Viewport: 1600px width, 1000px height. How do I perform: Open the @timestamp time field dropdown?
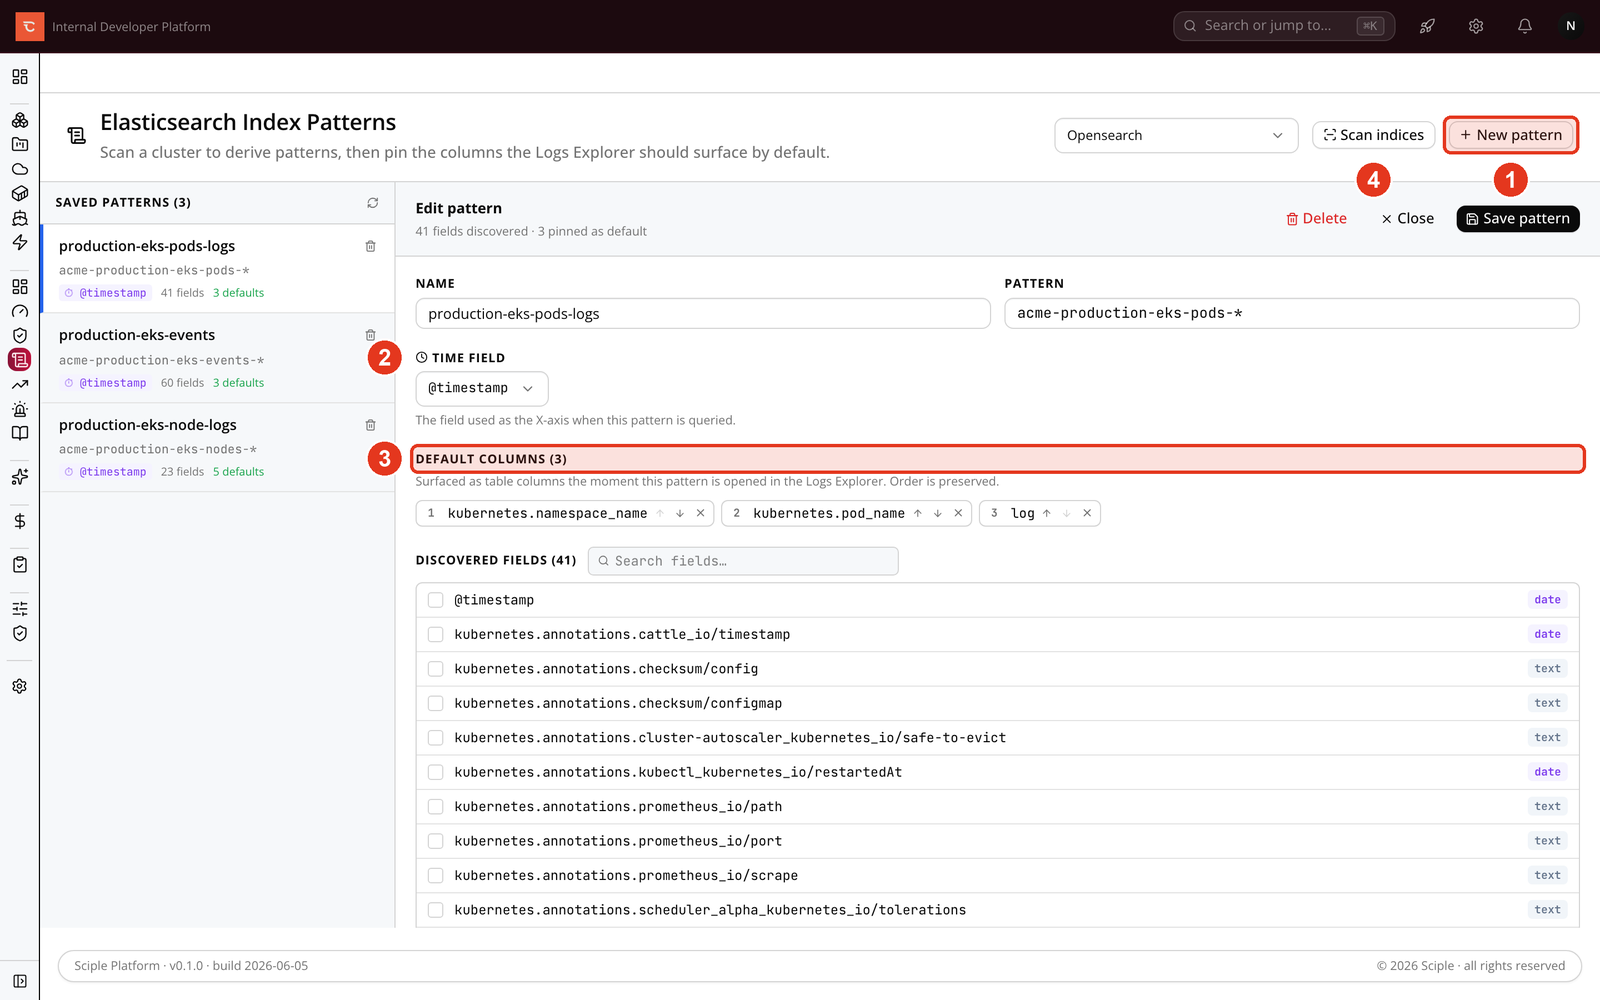click(x=482, y=388)
